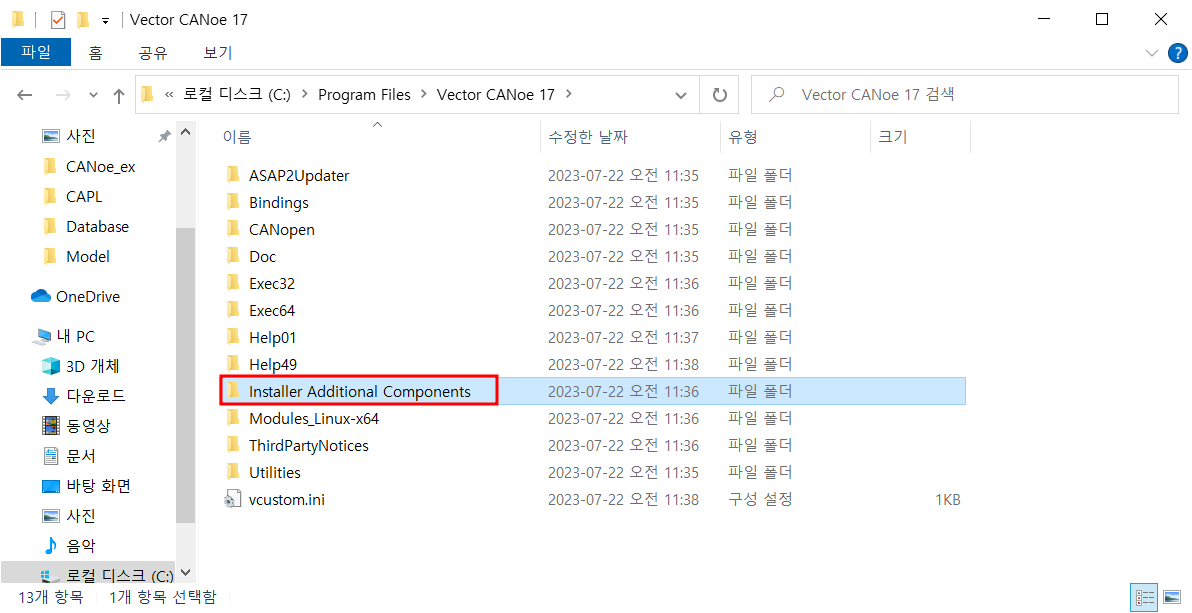Open Customize Quick Access Toolbar dropdown
1192x613 pixels.
coord(105,20)
